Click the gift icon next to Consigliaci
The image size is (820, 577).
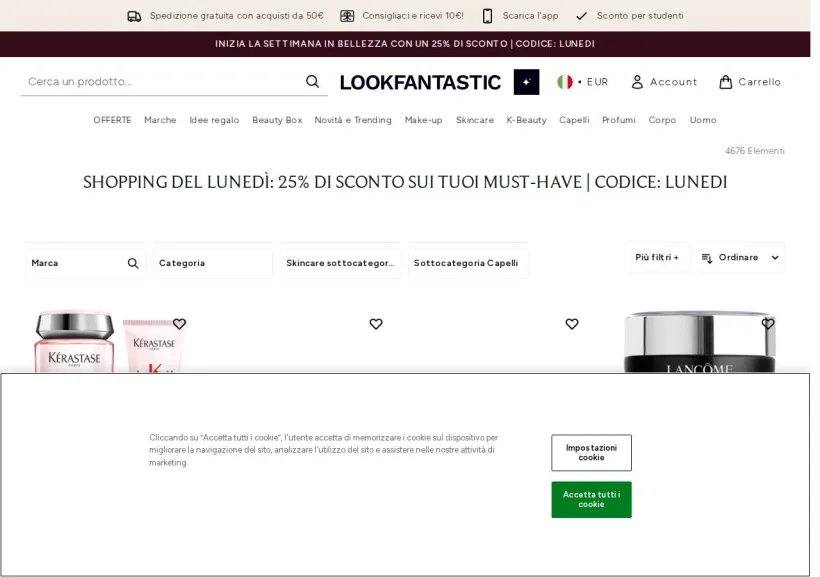coord(347,16)
